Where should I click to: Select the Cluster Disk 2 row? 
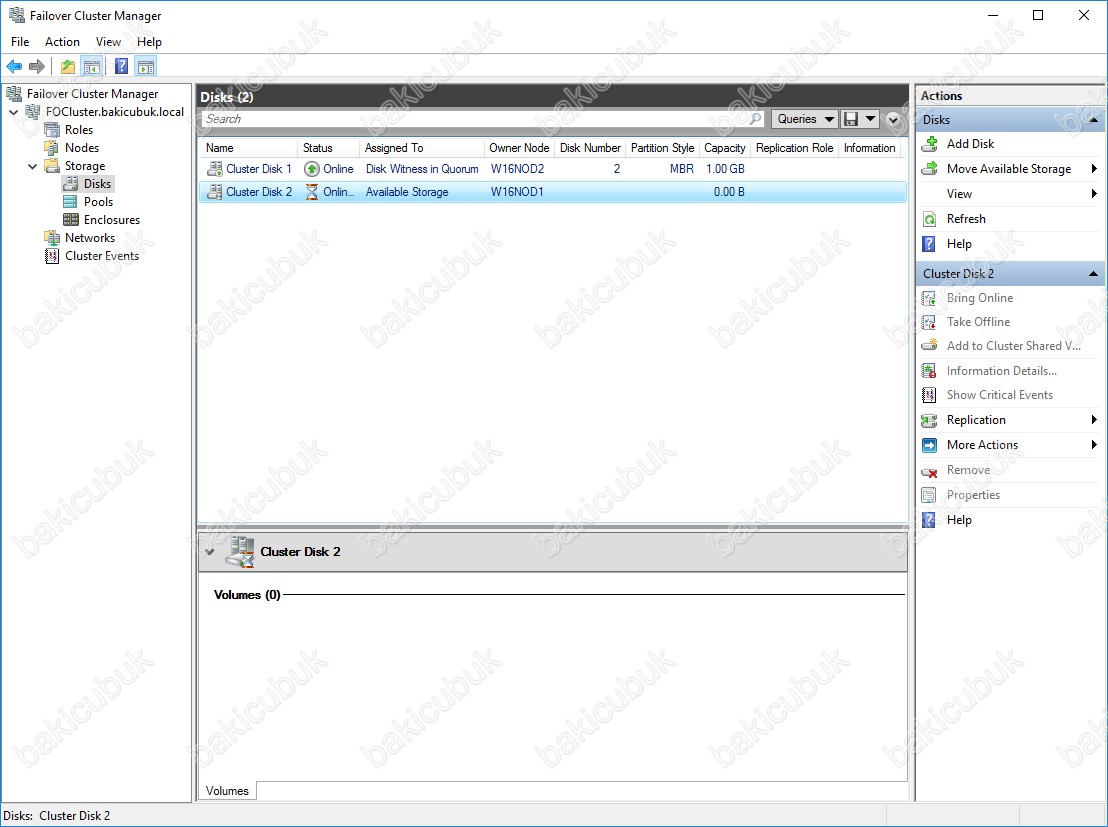(x=552, y=192)
